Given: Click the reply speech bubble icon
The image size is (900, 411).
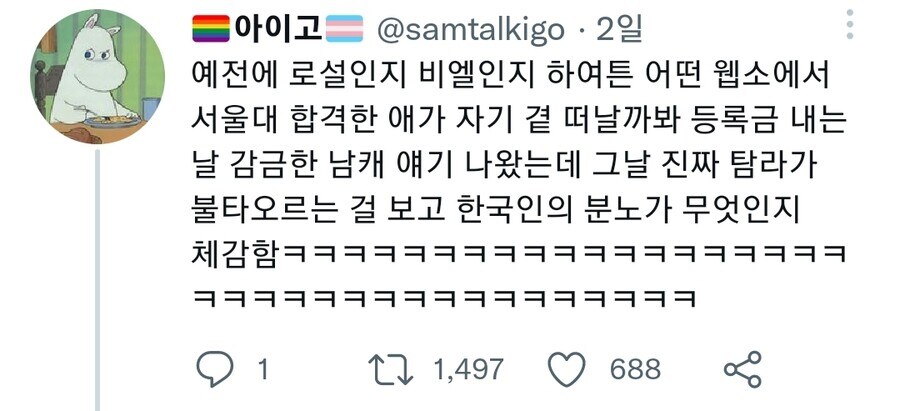Looking at the screenshot, I should tap(215, 369).
